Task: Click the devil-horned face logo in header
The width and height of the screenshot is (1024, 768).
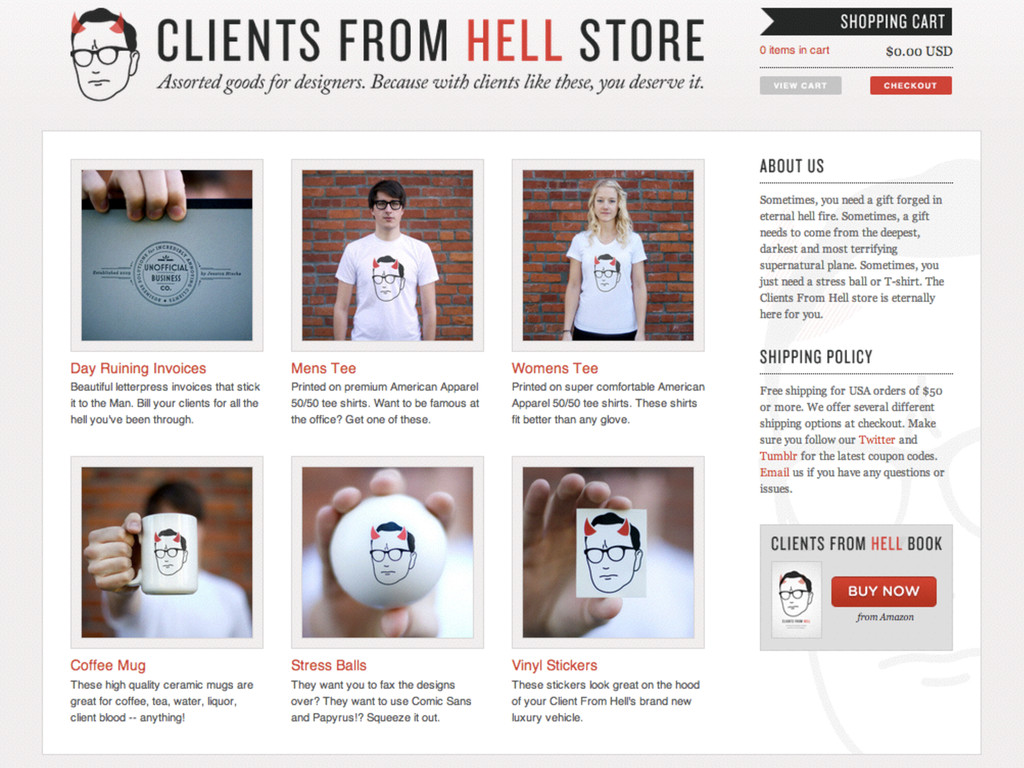Action: click(x=104, y=55)
